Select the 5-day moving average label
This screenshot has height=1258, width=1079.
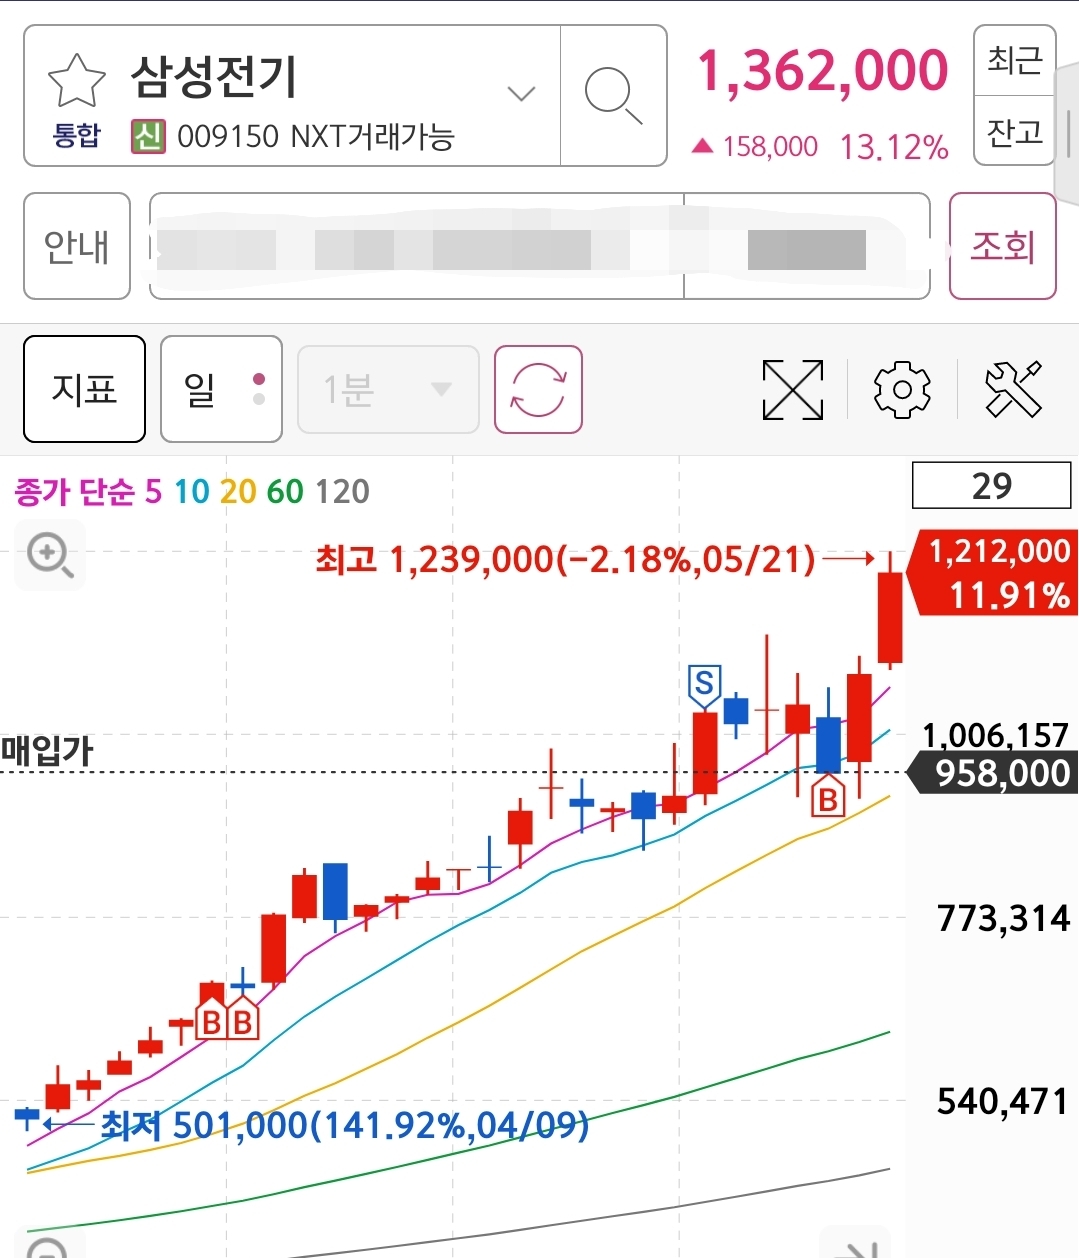(153, 491)
